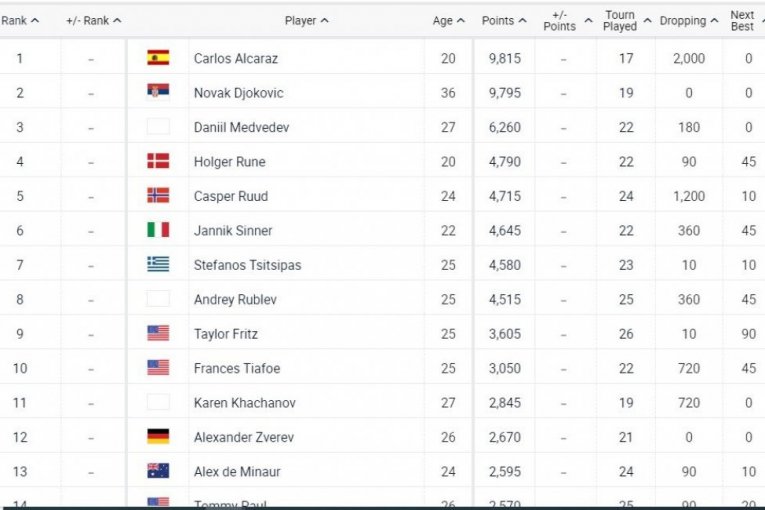
Task: Click the Serbia flag beside Novak Djokovic
Action: click(158, 93)
